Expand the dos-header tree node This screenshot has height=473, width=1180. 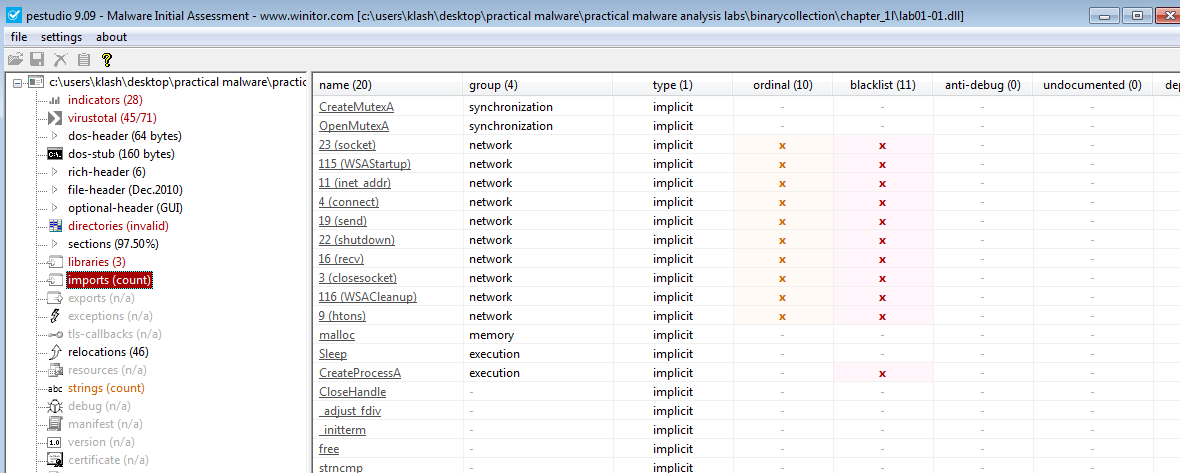click(x=53, y=136)
